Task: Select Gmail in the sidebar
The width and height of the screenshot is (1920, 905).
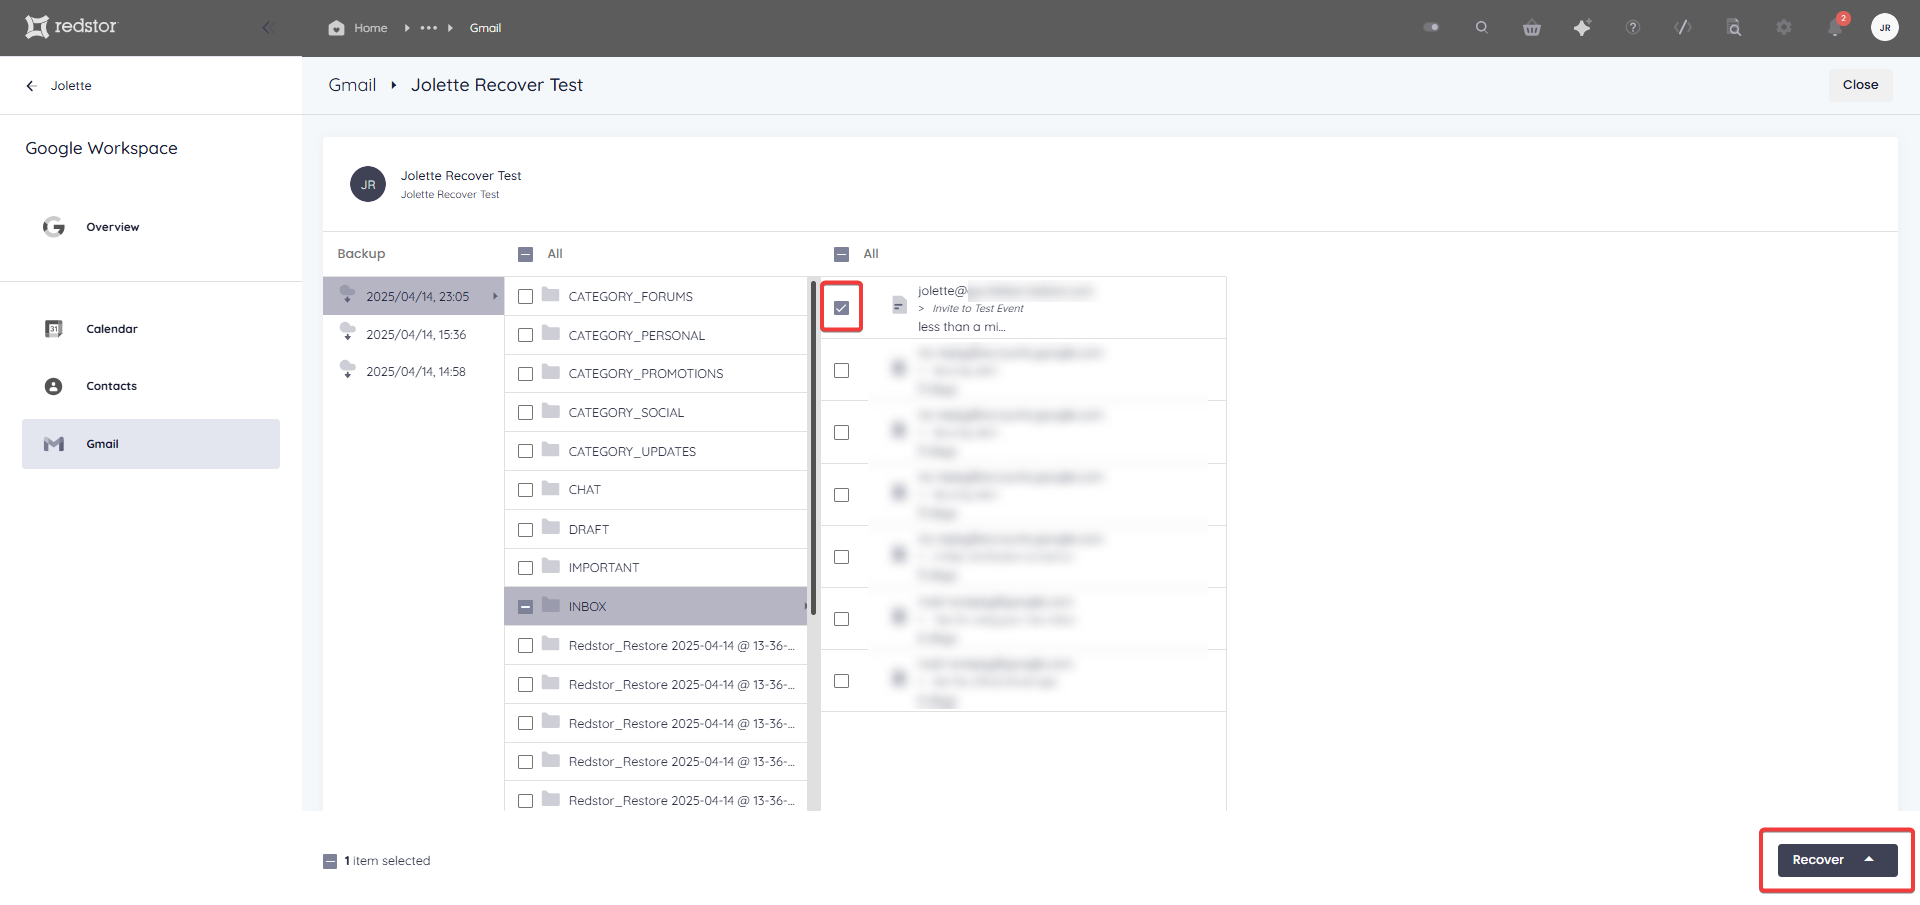Action: click(x=151, y=444)
